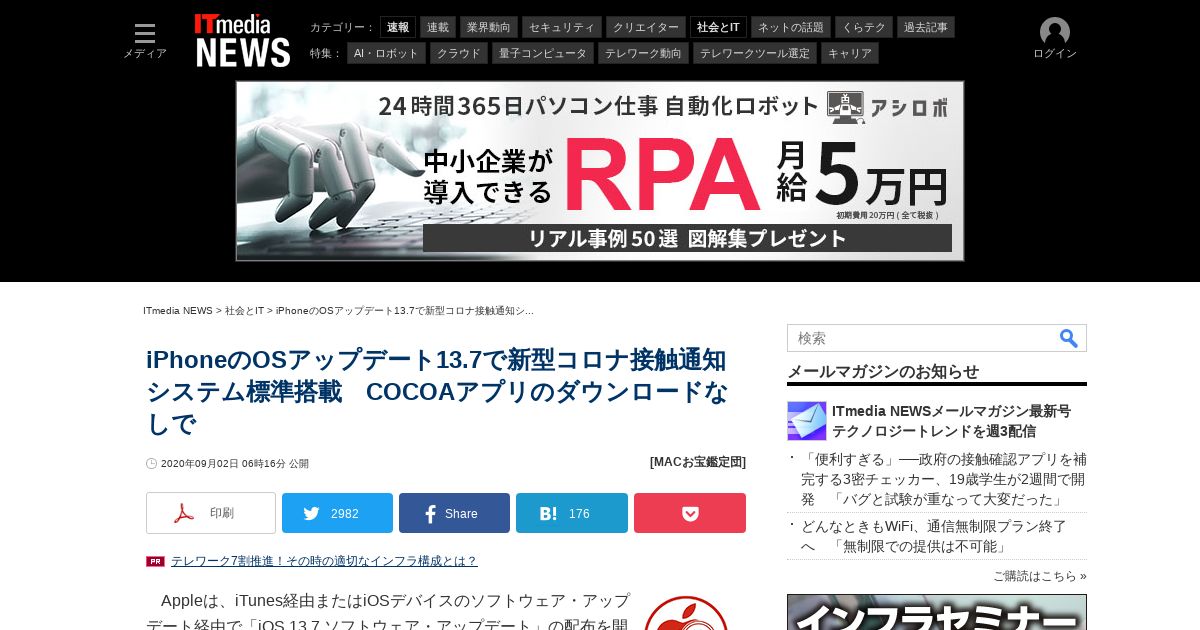Open the 過去記事 archive tab
Viewport: 1200px width, 630px height.
926,27
